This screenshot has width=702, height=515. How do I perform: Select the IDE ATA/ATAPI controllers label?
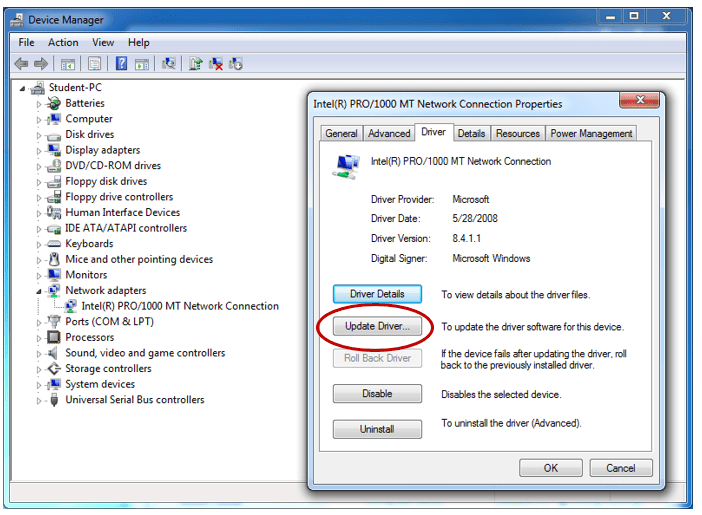tap(126, 228)
